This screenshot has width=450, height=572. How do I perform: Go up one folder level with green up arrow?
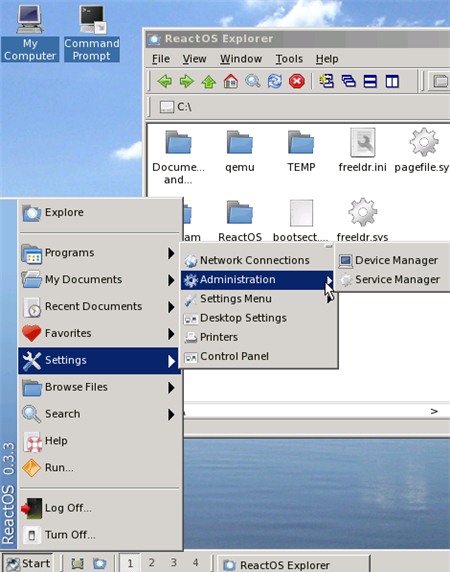[x=209, y=81]
